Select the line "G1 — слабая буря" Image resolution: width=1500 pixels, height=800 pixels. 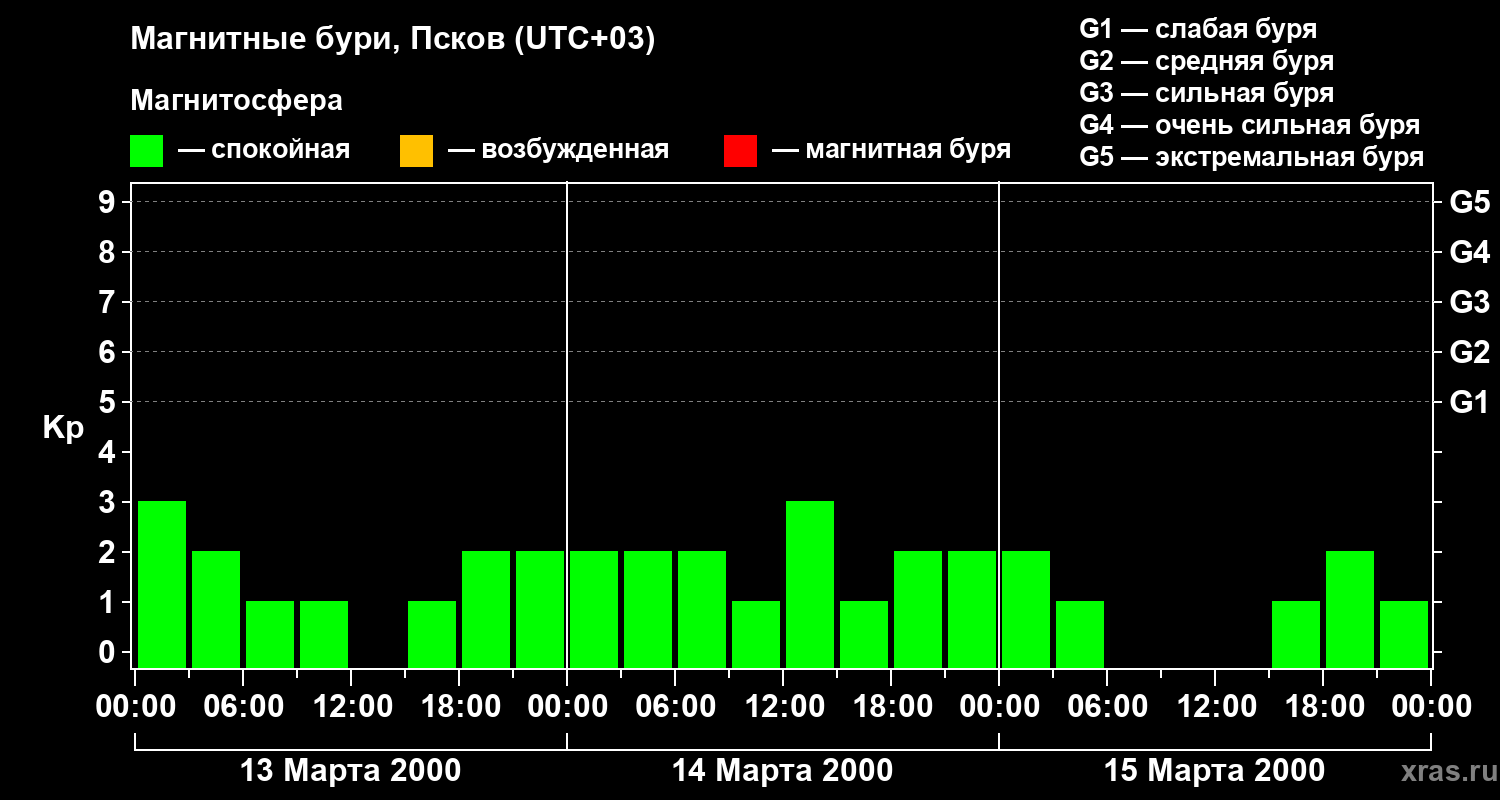pos(1198,29)
